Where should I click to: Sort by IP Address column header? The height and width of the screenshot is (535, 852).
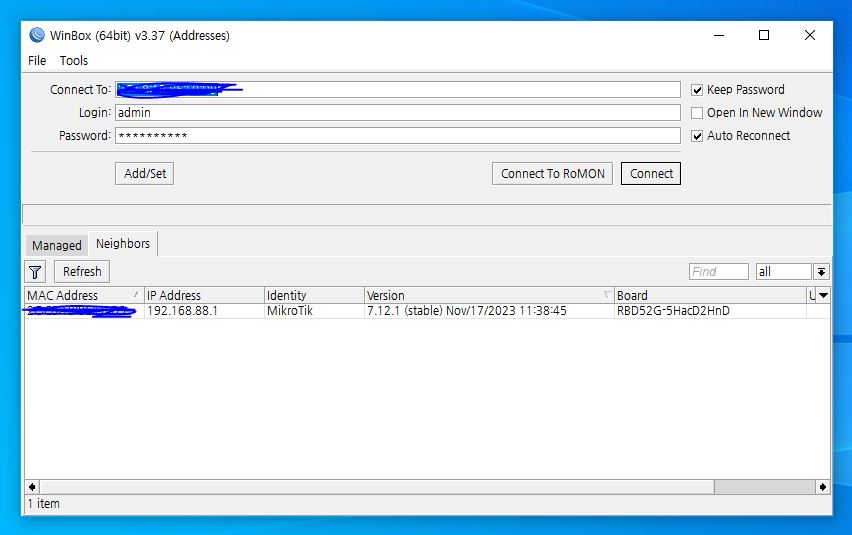pyautogui.click(x=204, y=295)
